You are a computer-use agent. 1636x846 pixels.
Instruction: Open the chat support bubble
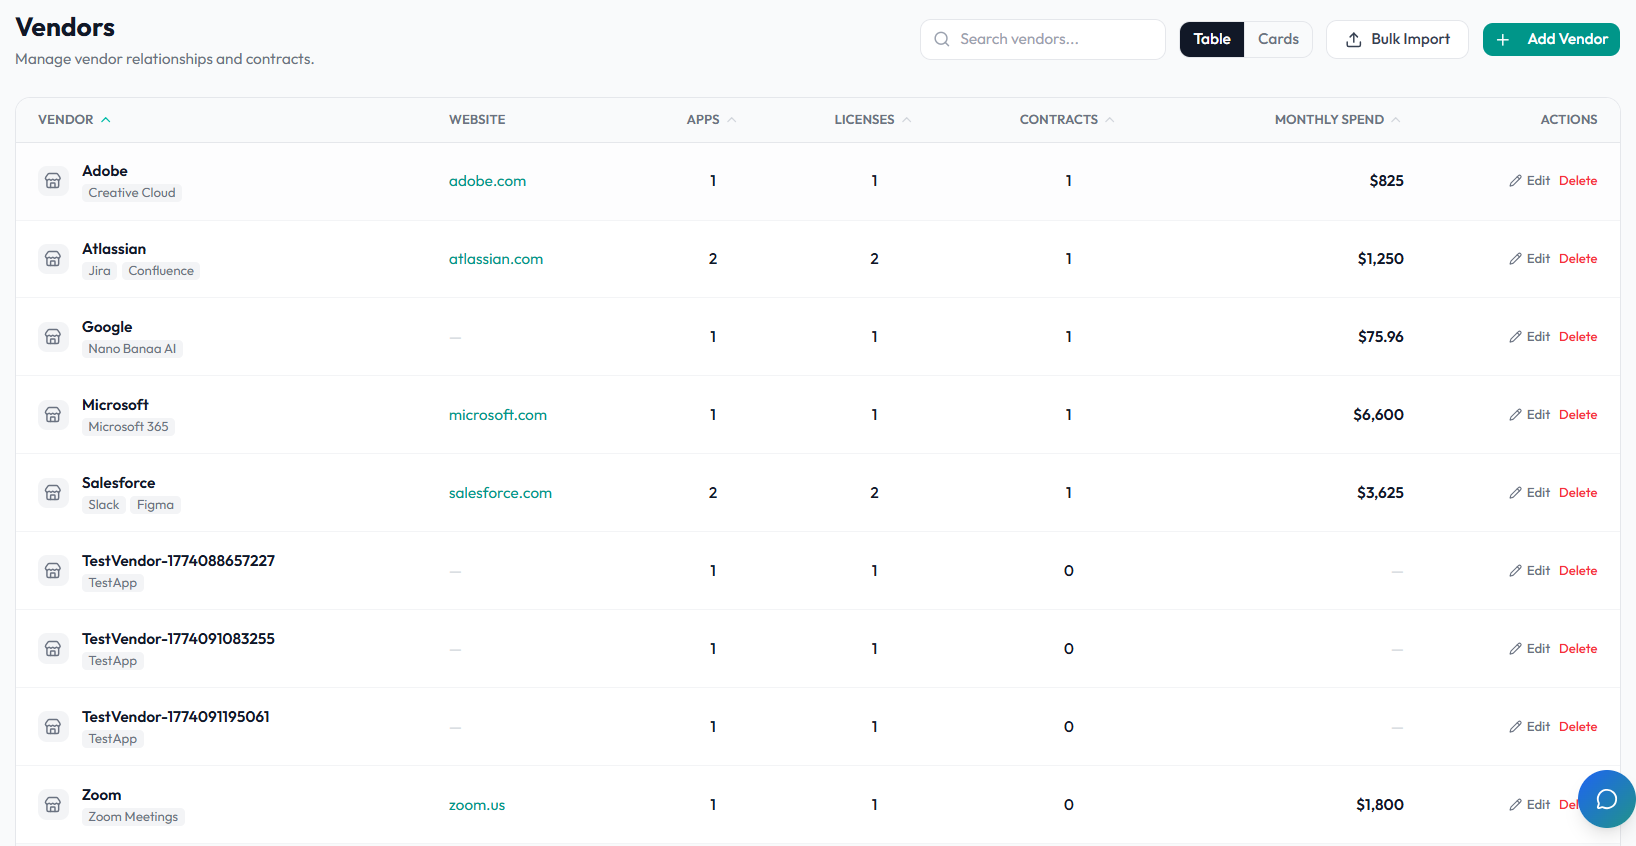coord(1606,799)
